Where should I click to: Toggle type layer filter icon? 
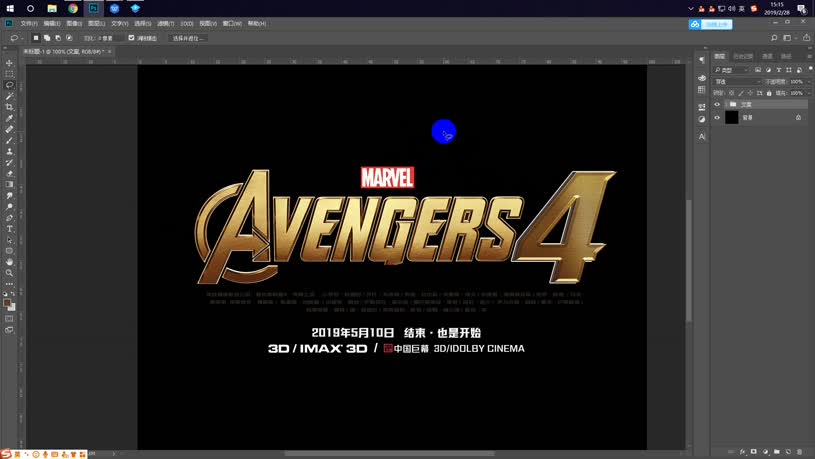pos(779,70)
